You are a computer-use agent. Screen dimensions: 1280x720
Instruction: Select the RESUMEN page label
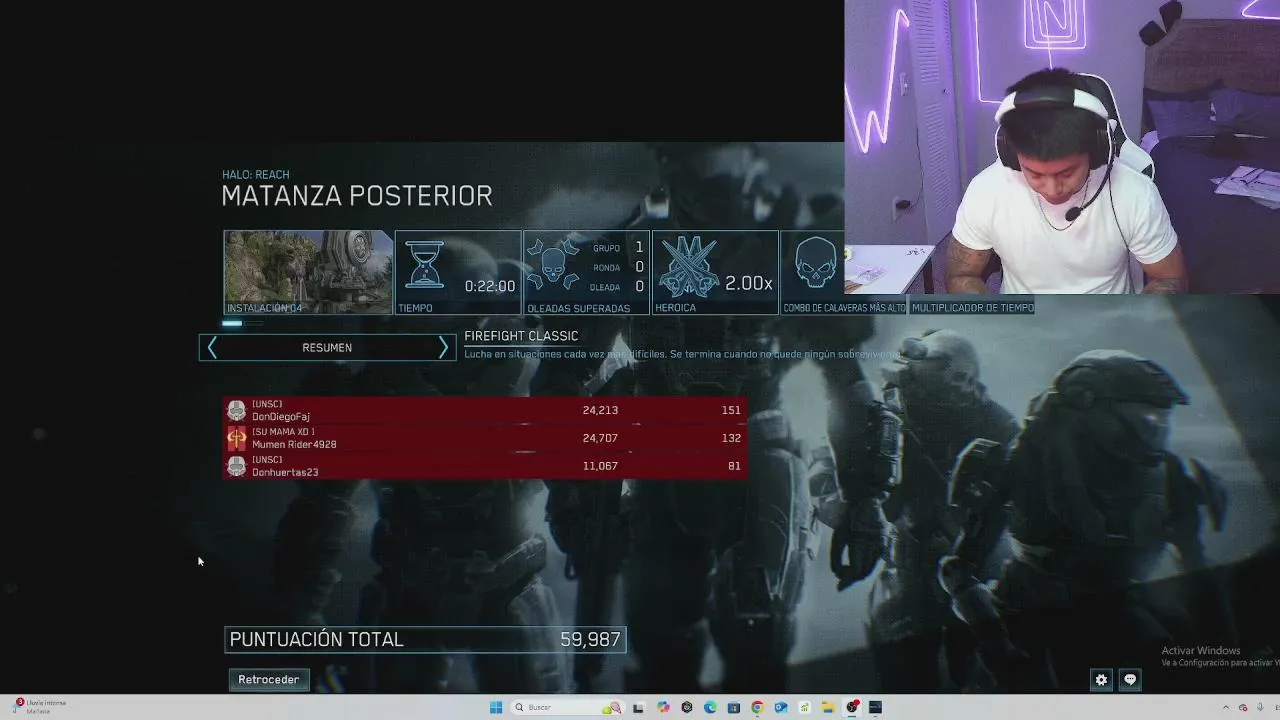tap(327, 348)
